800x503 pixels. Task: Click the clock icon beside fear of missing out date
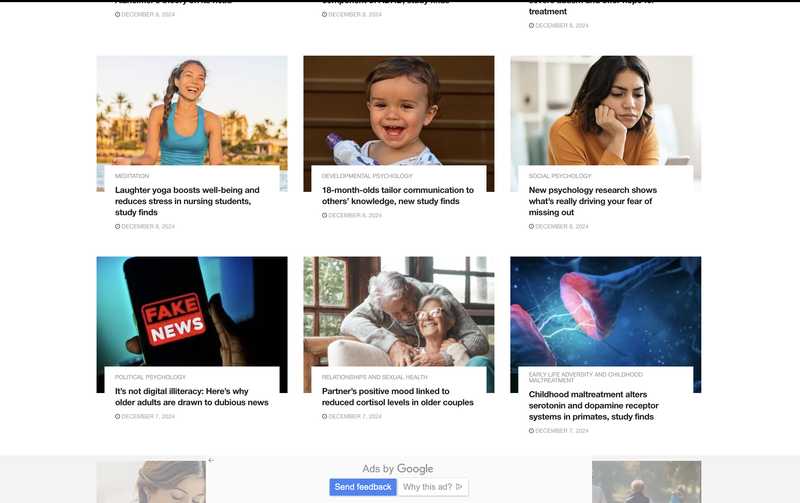pos(531,227)
